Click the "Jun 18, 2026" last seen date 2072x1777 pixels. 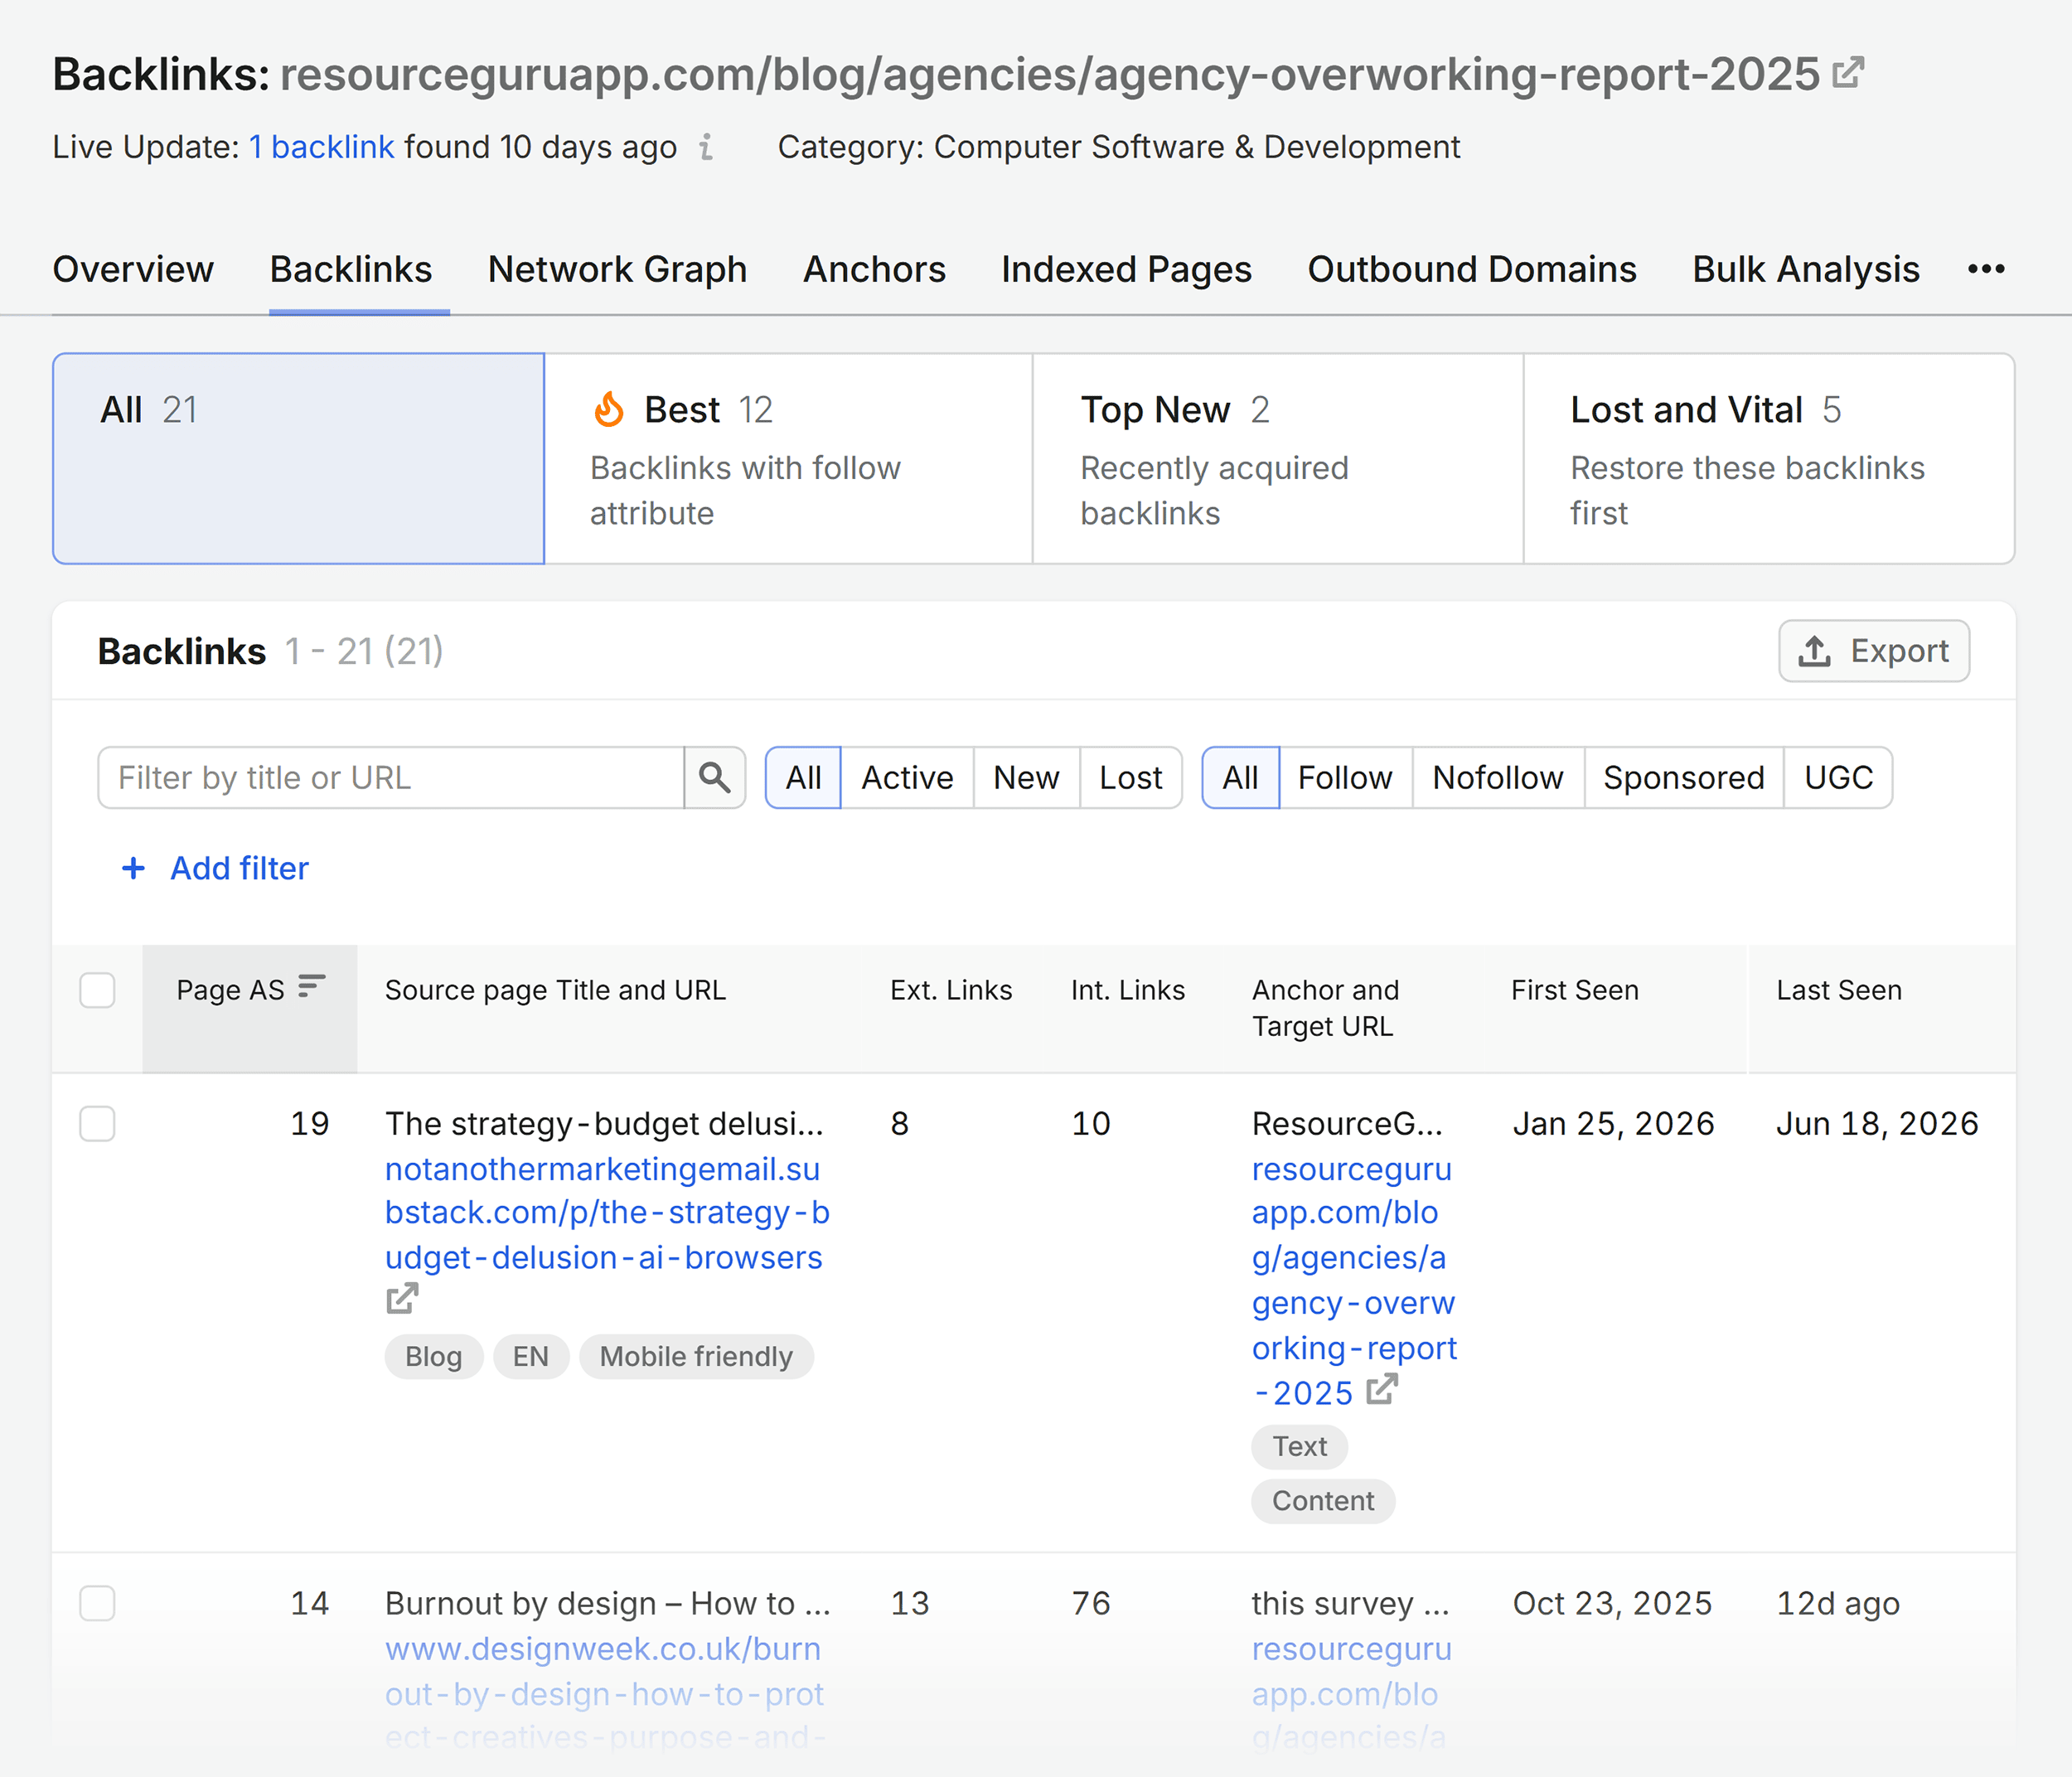click(1877, 1124)
